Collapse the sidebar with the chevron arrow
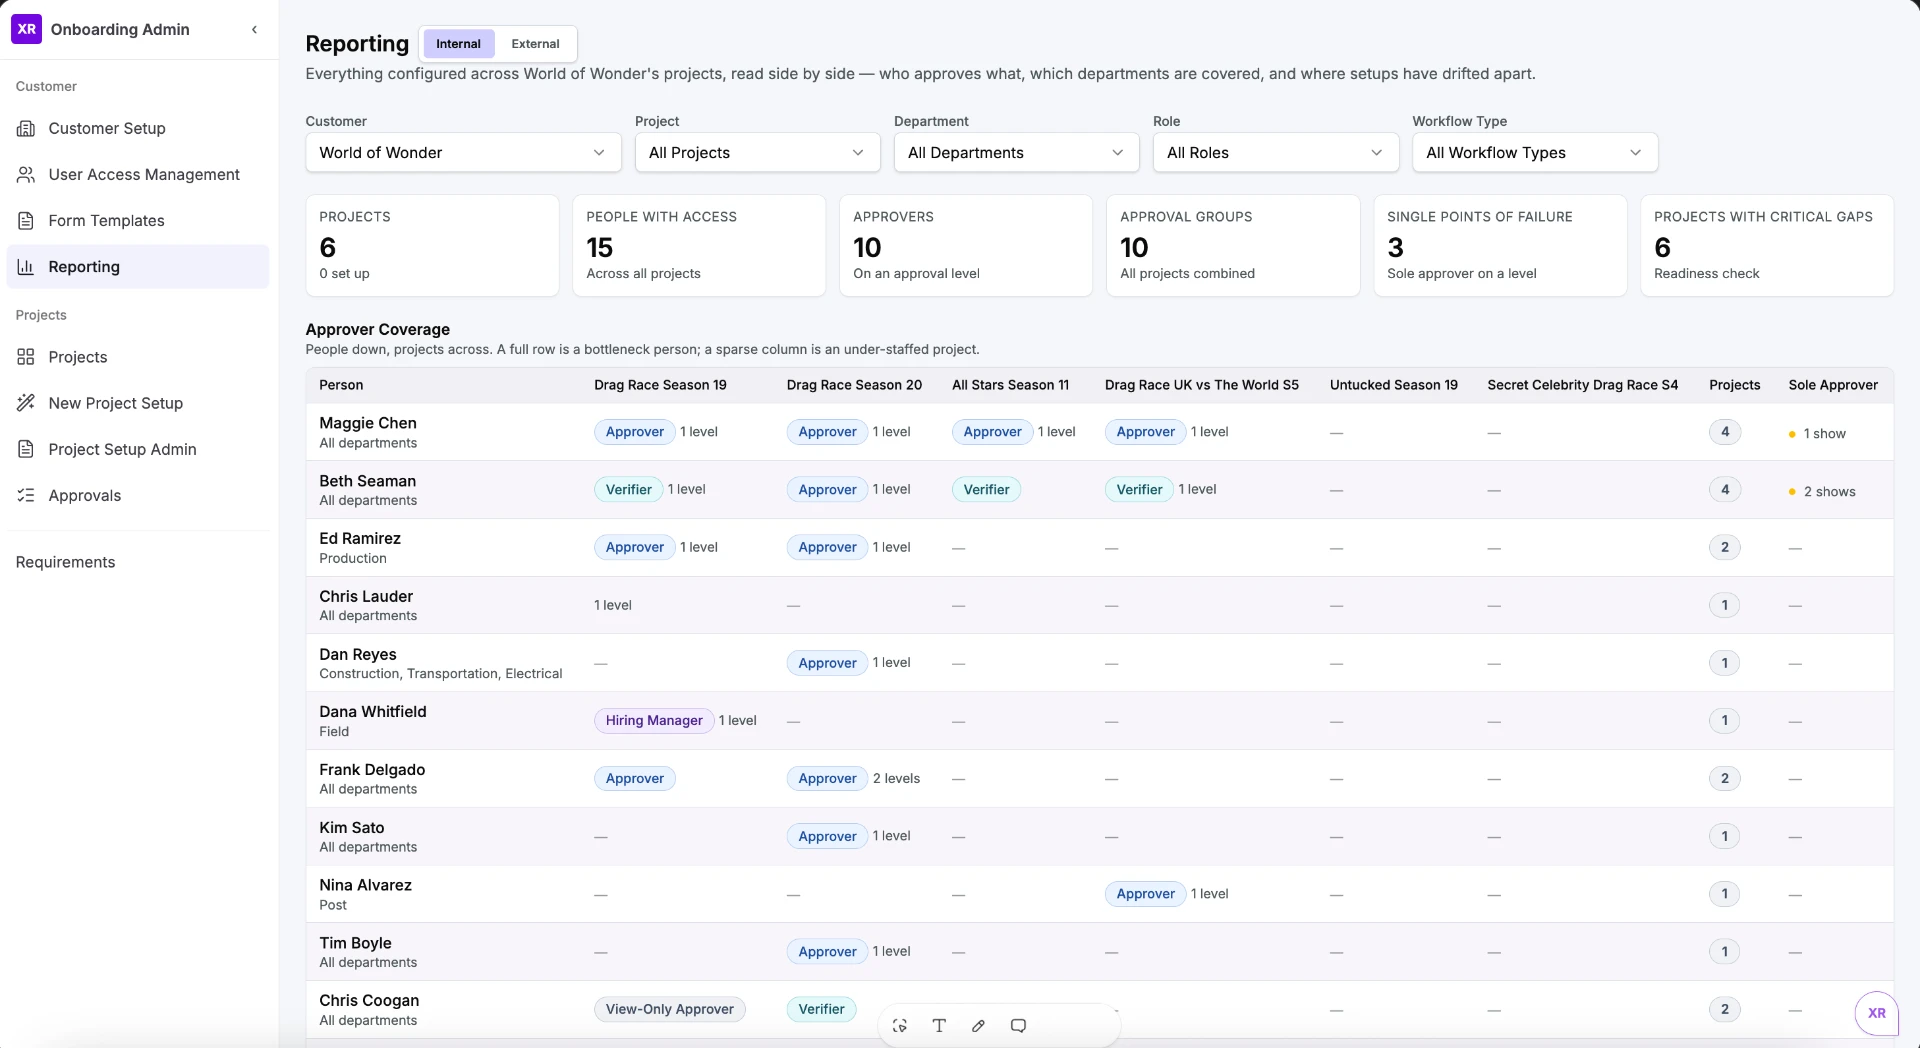Viewport: 1920px width, 1048px height. click(x=254, y=29)
